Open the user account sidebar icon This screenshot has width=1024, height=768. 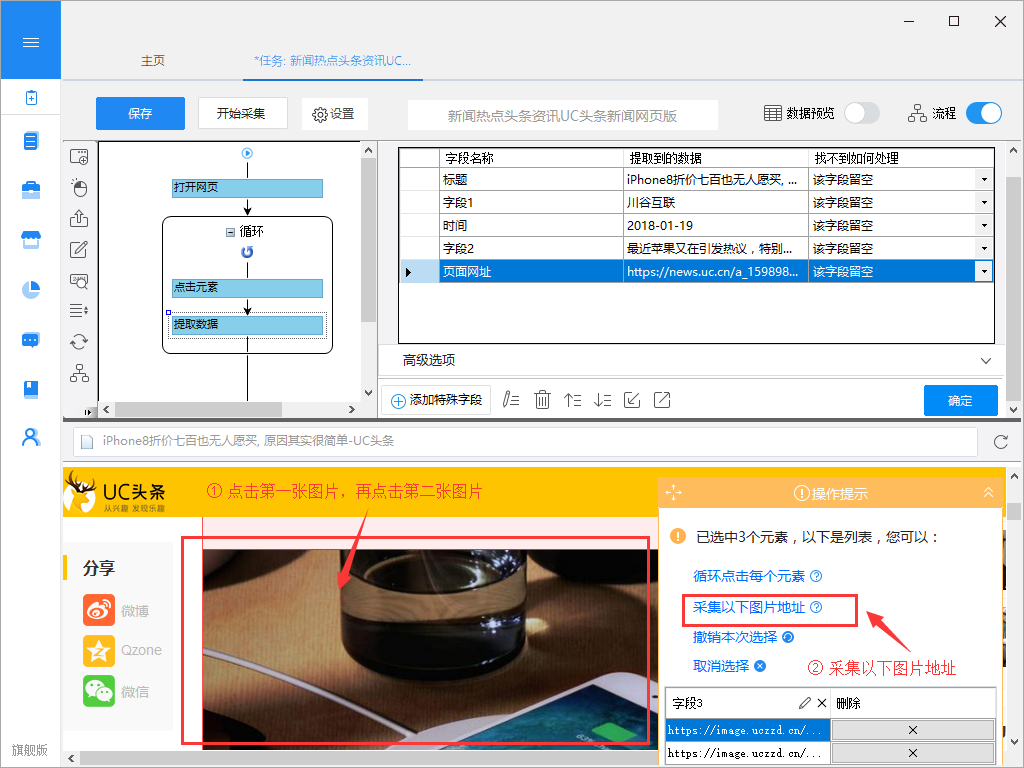(x=31, y=437)
